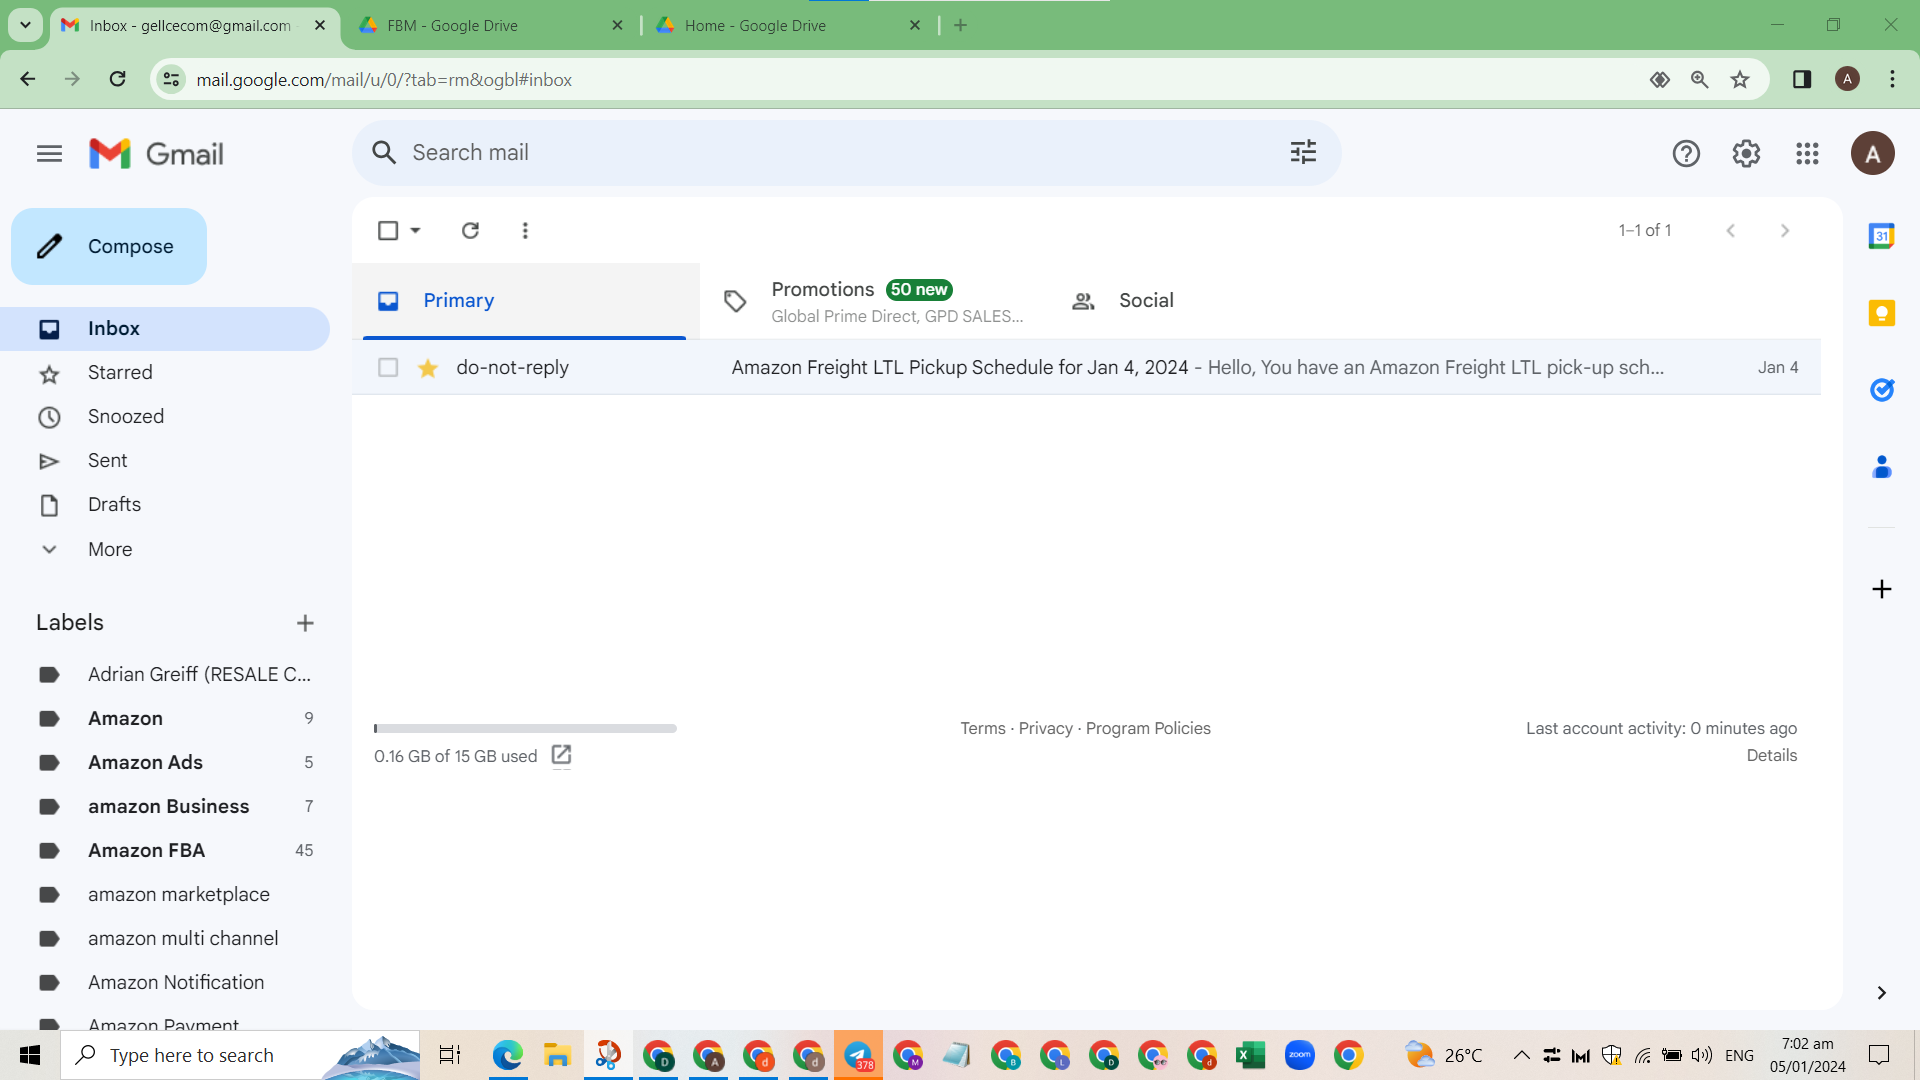
Task: Open the Gmail main menu hamburger
Action: pos(49,153)
